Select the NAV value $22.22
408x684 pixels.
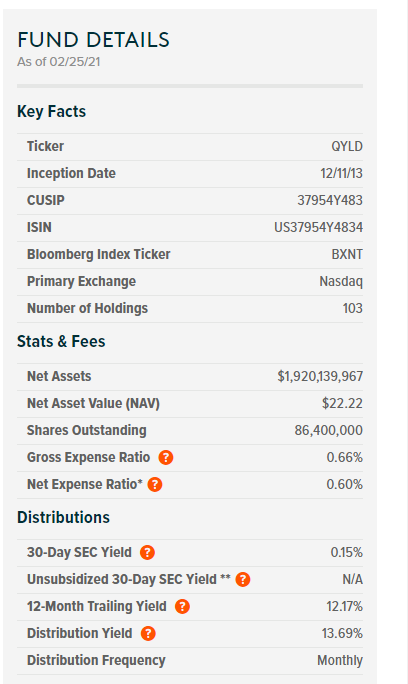(x=342, y=404)
